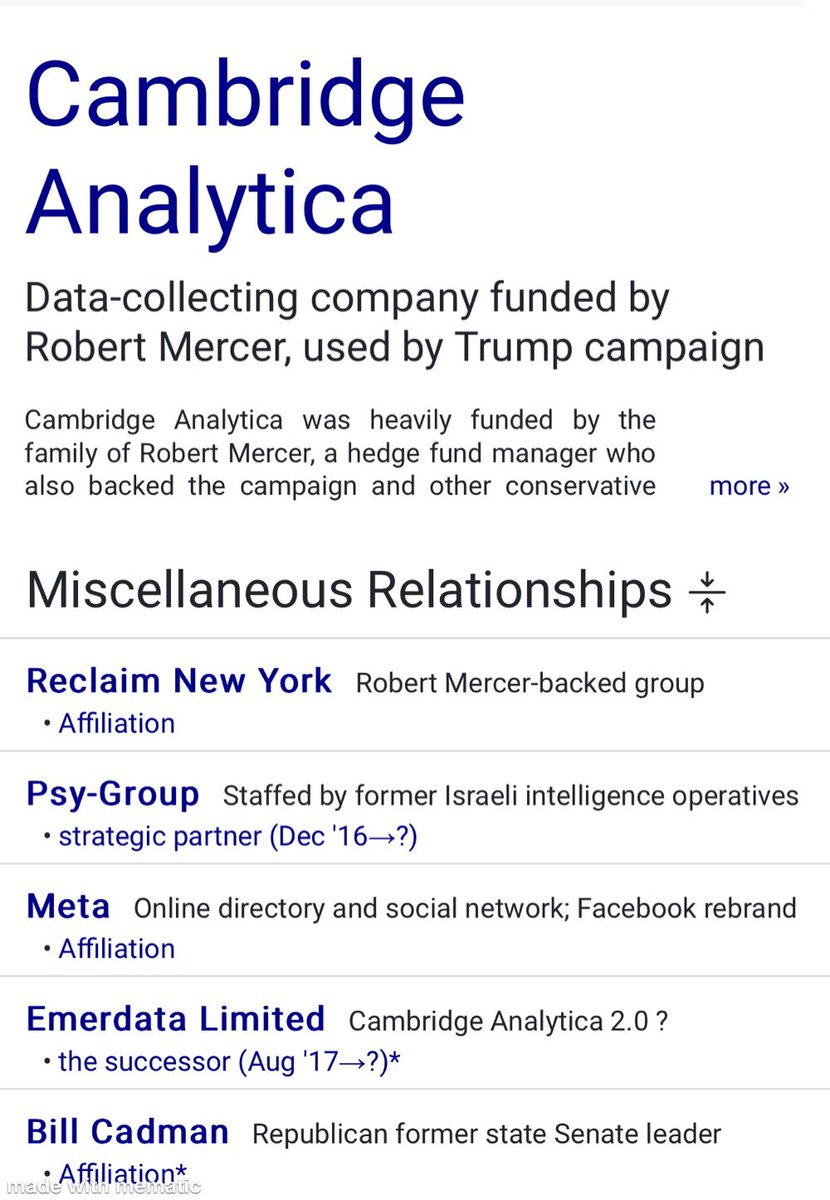Click the 'made with mematic' watermark

tap(101, 1187)
